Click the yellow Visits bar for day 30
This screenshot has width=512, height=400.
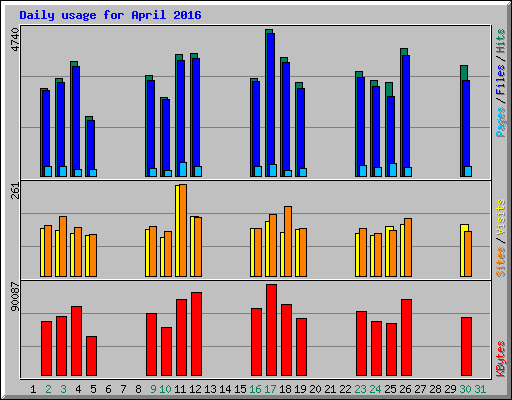(463, 250)
